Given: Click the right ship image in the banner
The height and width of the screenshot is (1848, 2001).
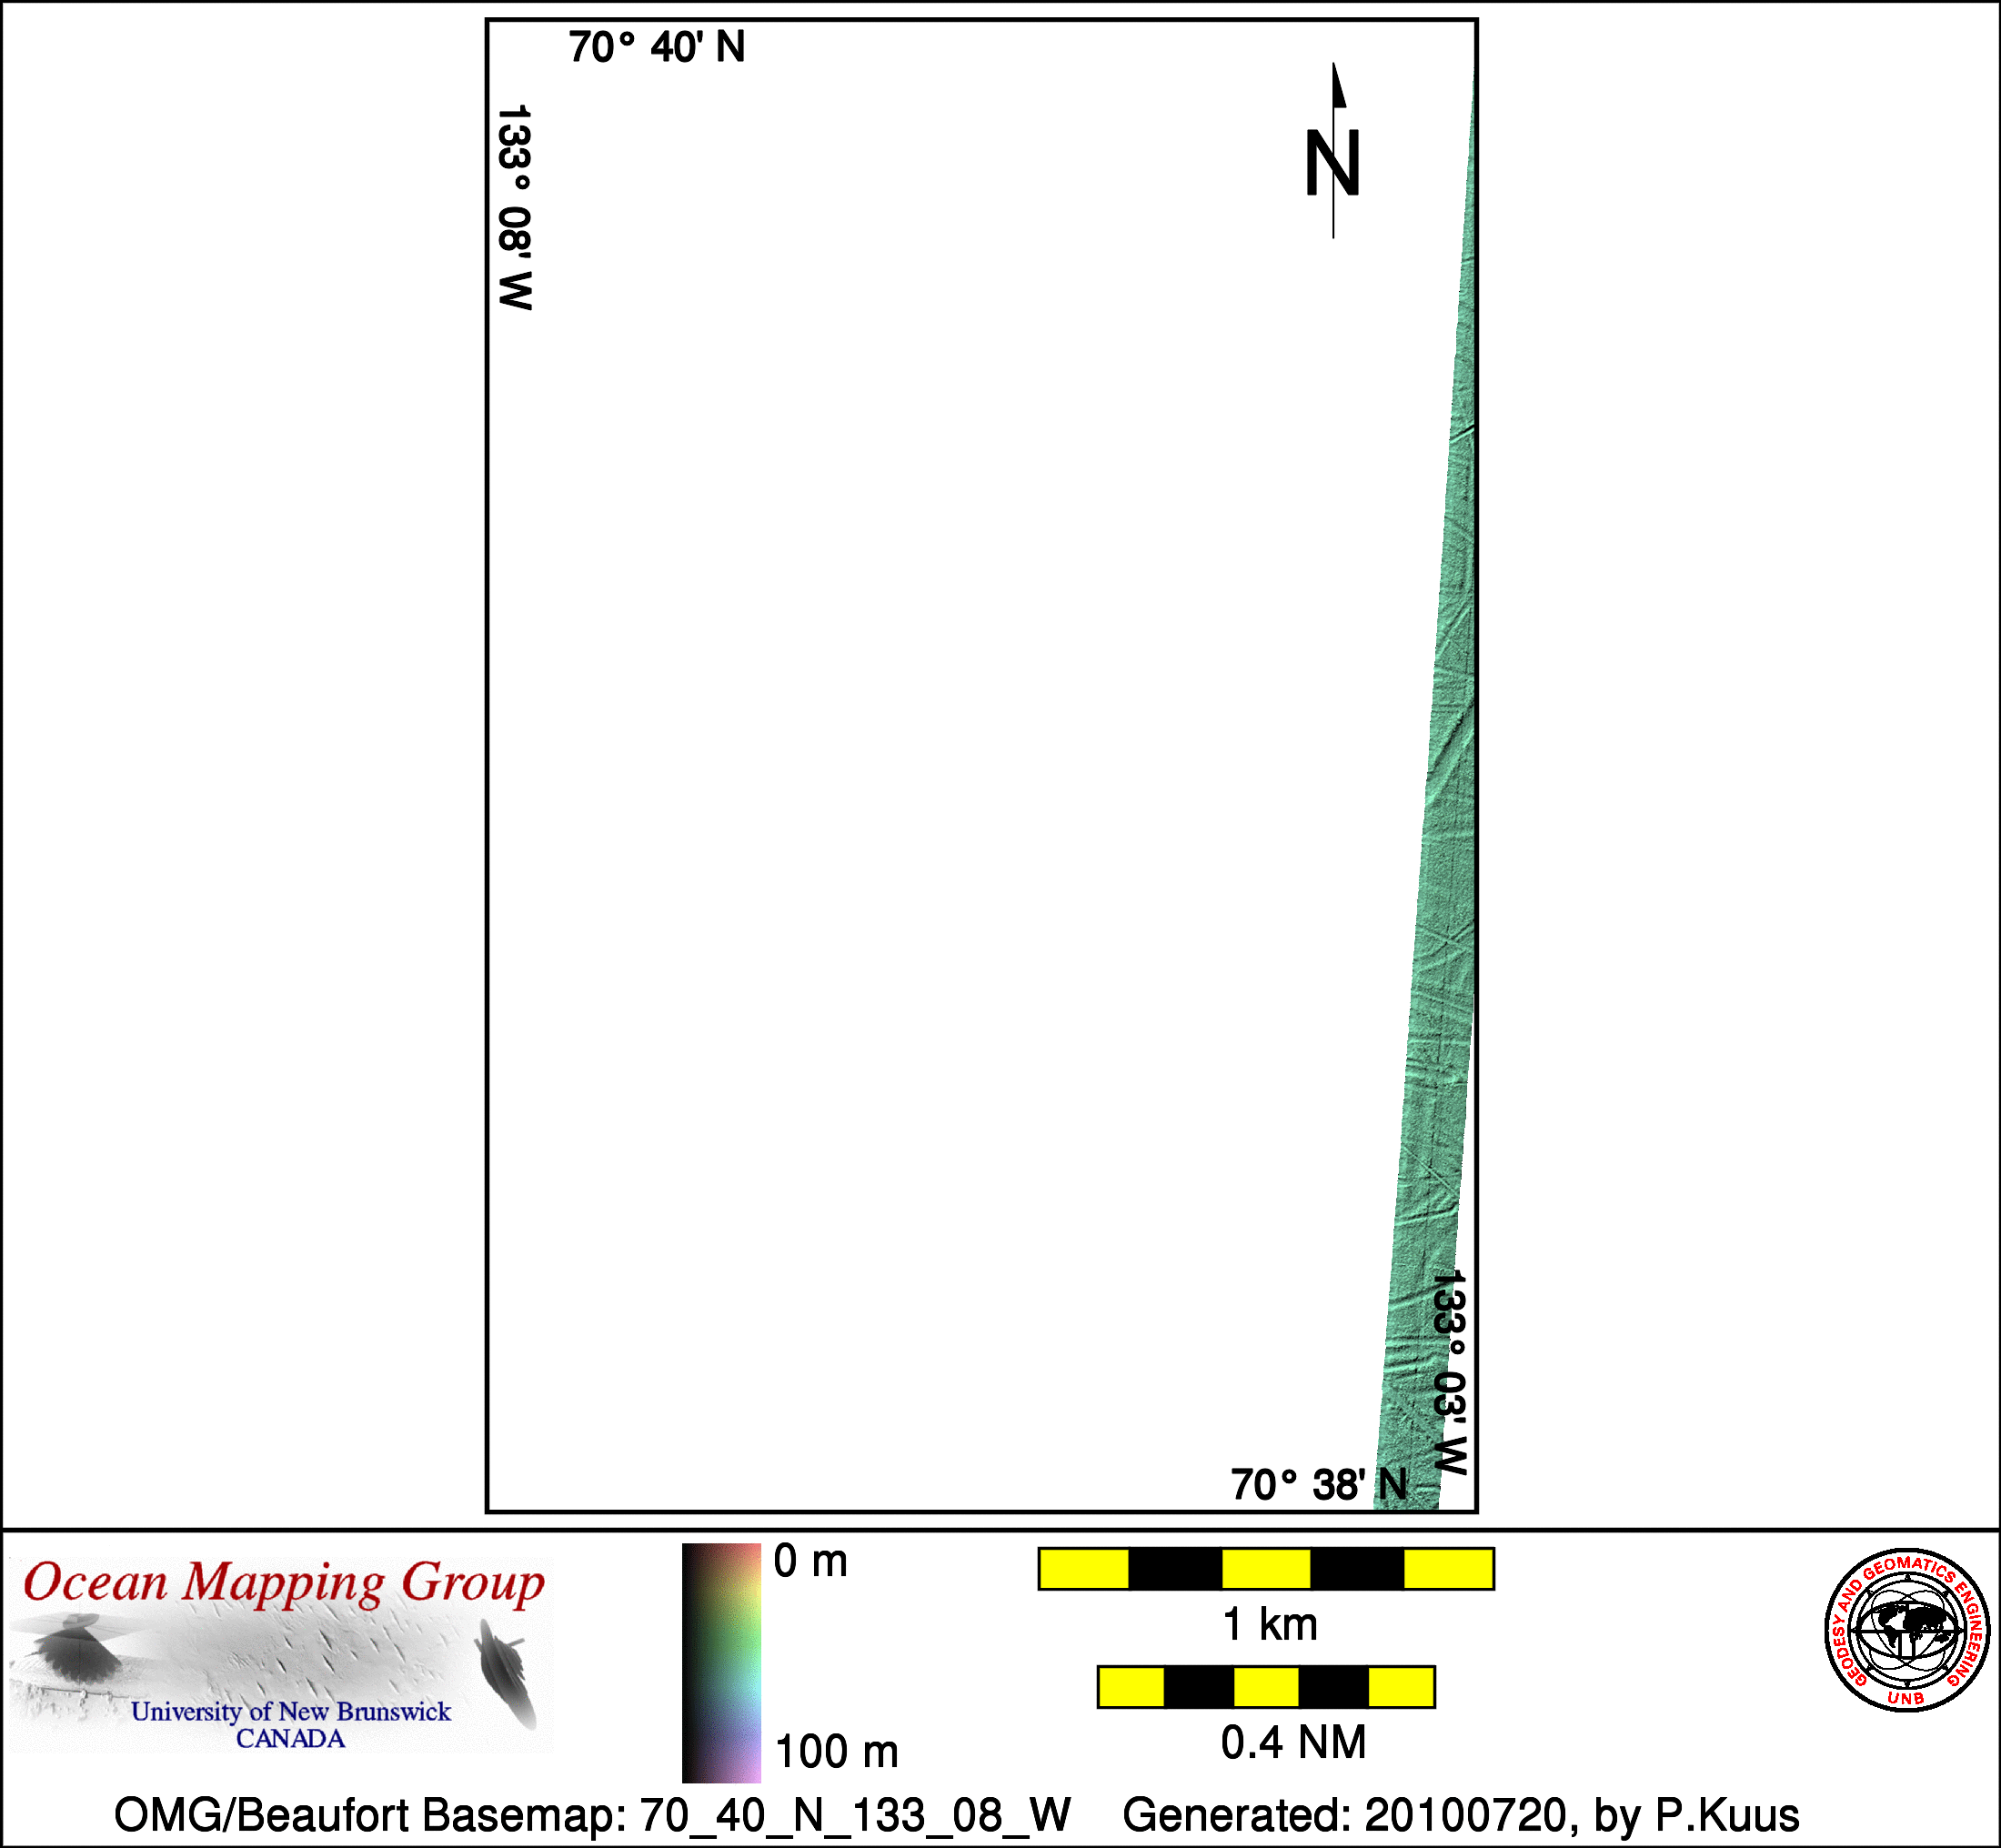Looking at the screenshot, I should click(x=501, y=1670).
